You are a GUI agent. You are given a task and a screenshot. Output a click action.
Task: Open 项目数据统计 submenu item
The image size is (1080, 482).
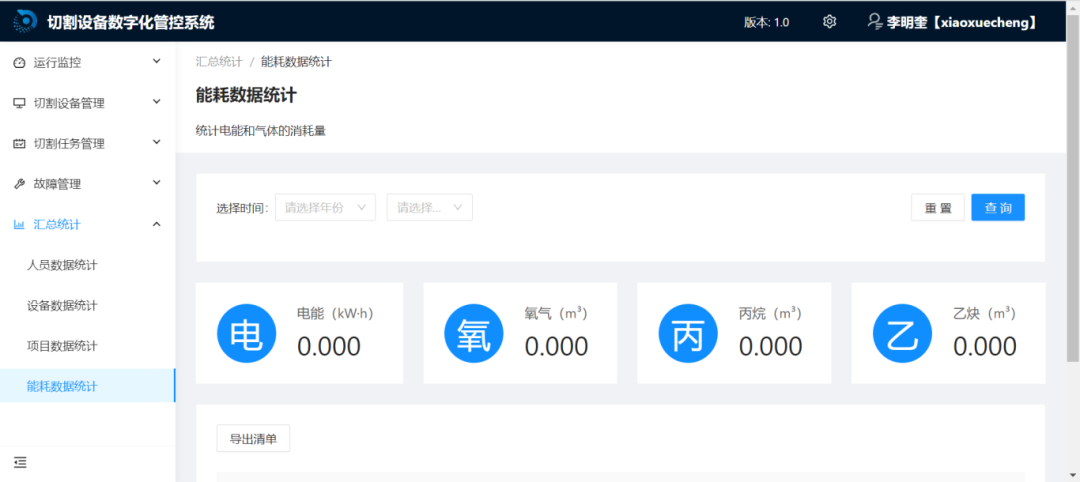[87, 346]
